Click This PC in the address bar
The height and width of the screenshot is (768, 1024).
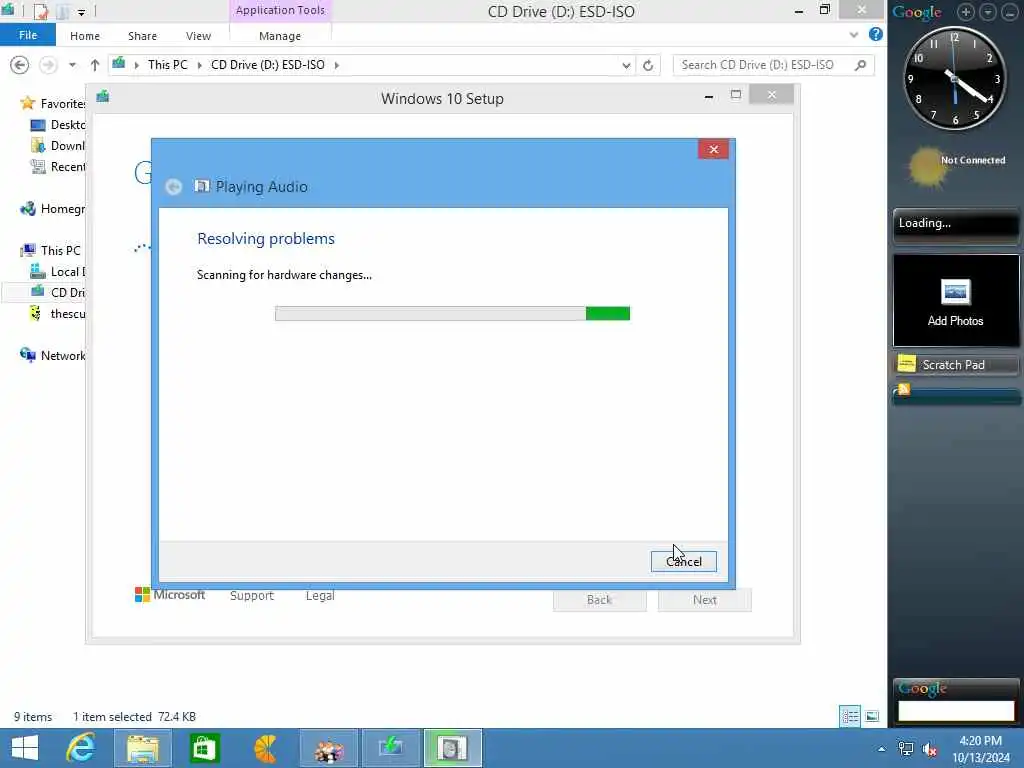[167, 65]
